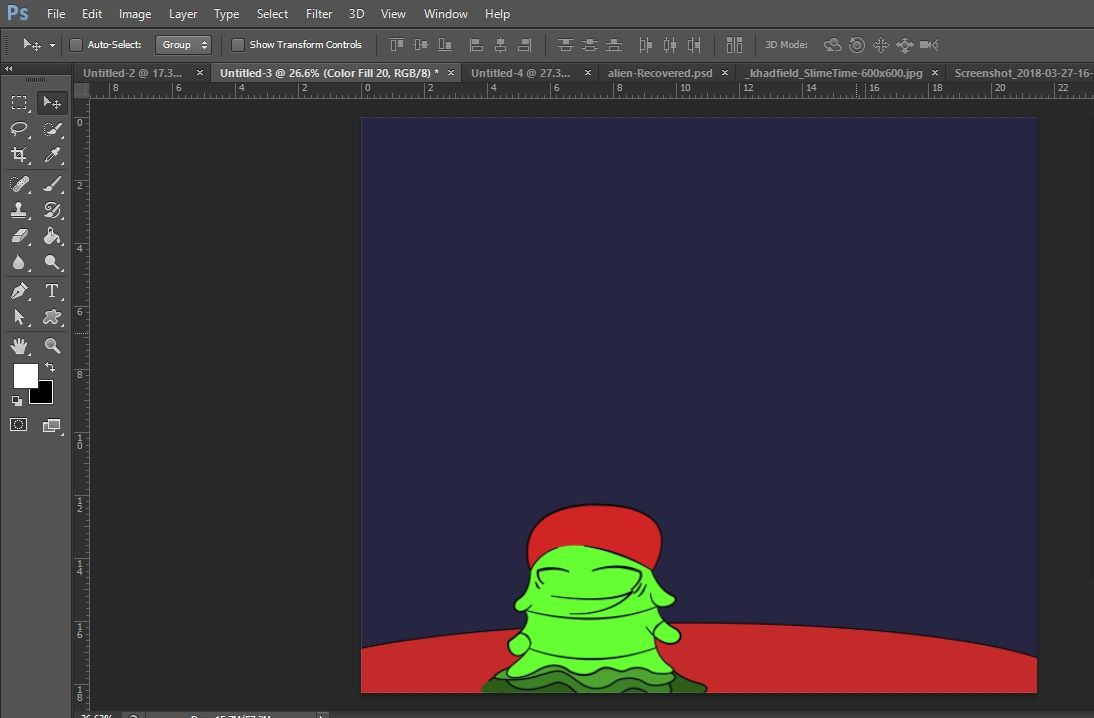The image size is (1094, 718).
Task: Click distribute top edges icon
Action: (566, 45)
